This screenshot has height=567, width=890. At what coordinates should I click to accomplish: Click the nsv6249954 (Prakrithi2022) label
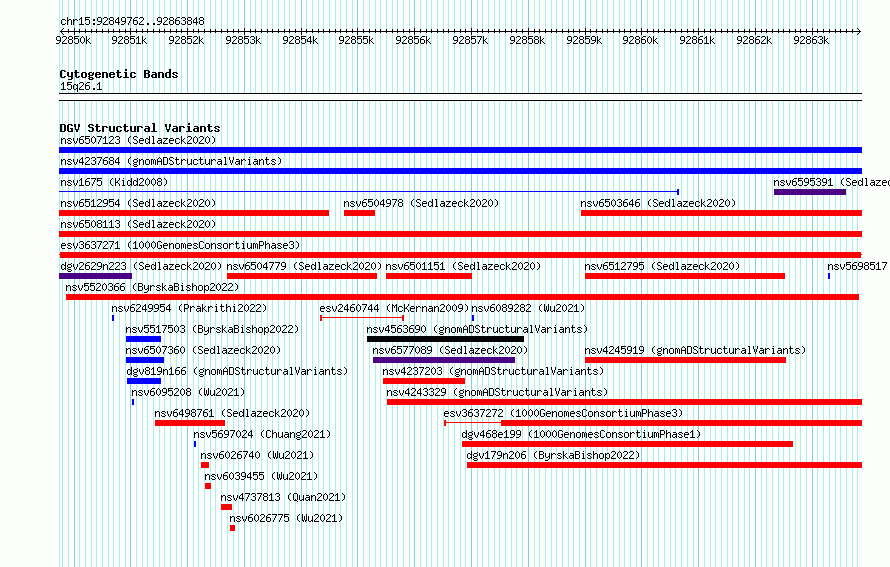189,308
